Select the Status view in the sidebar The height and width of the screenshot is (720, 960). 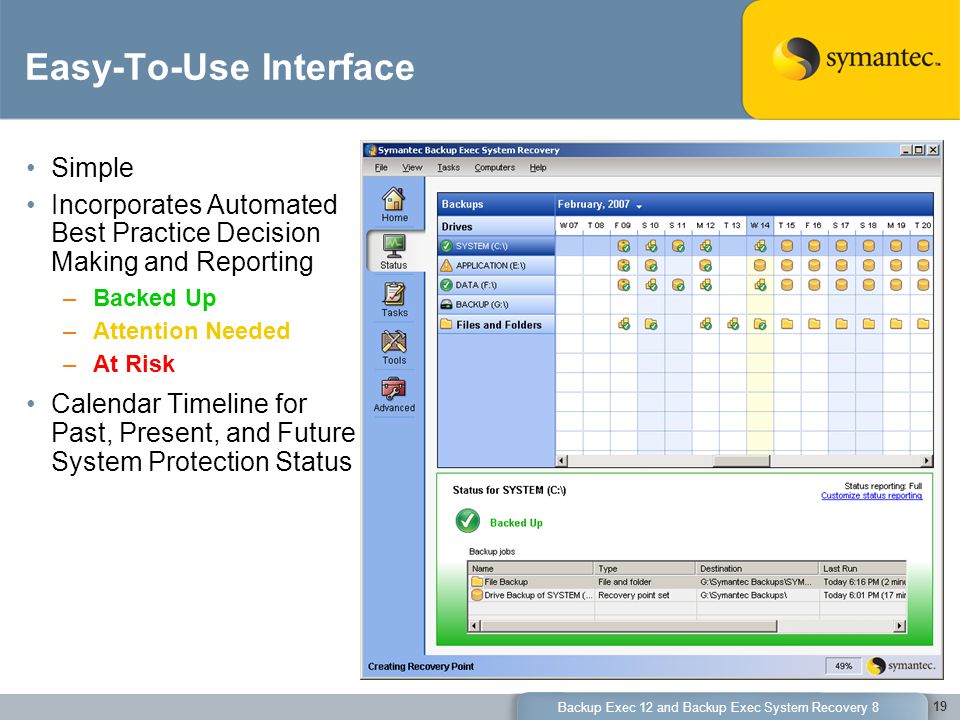[x=394, y=252]
